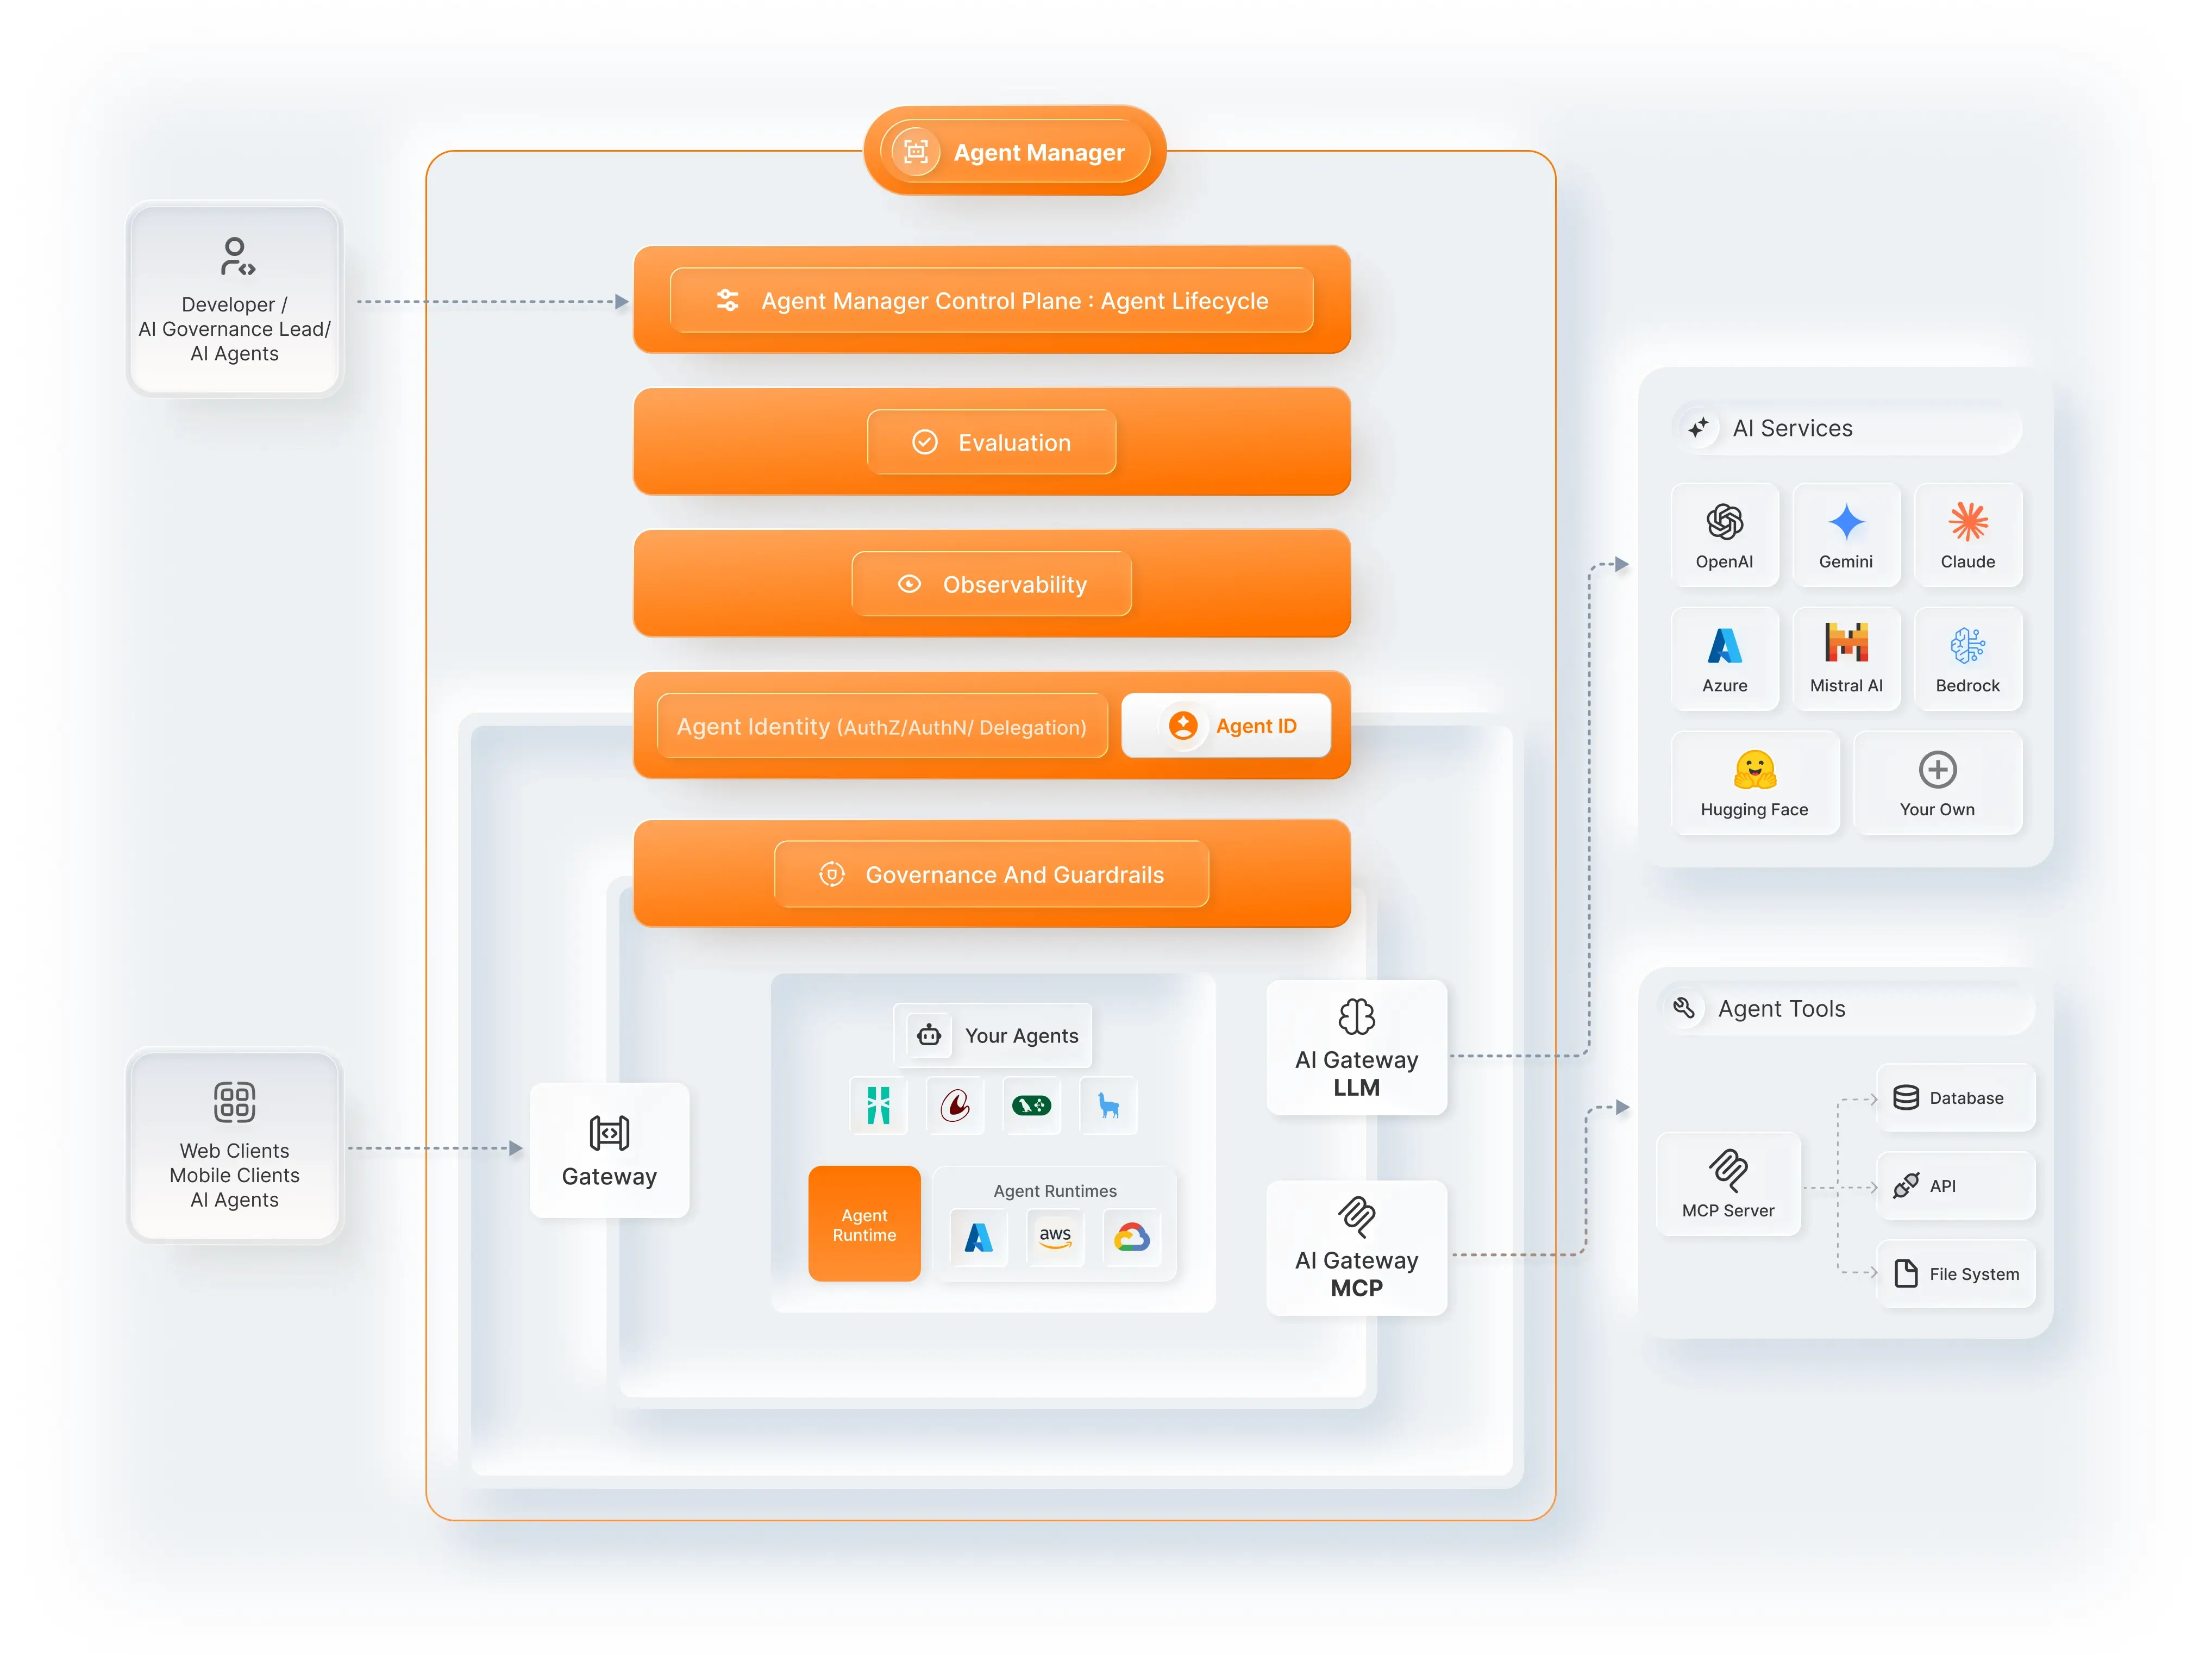Click the Observability eye label
Screen dimensions: 2212x1655
pos(991,584)
